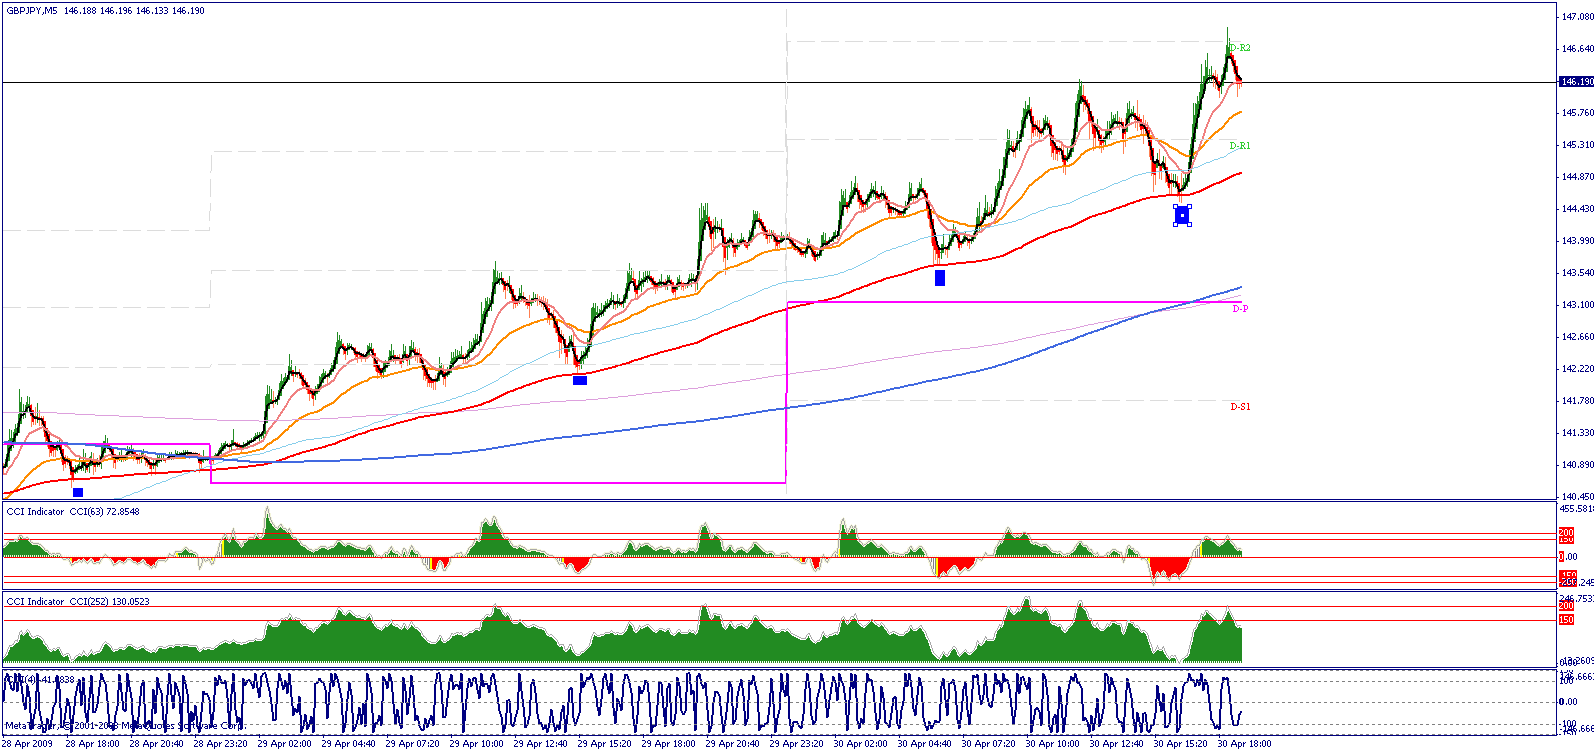Click the 30 Apr 10:00 time label

pyautogui.click(x=1053, y=744)
